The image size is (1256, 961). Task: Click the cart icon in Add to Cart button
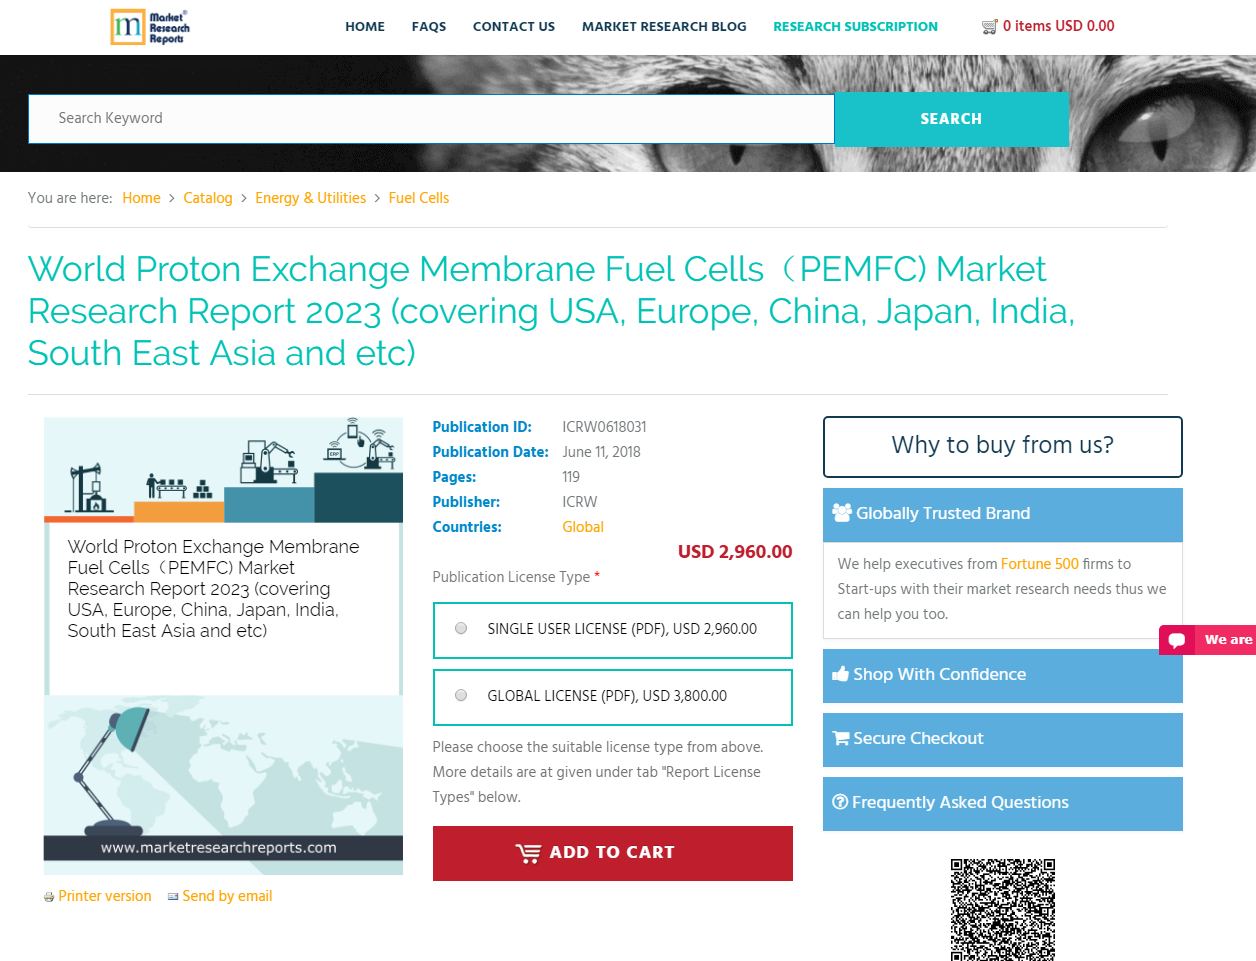(528, 853)
